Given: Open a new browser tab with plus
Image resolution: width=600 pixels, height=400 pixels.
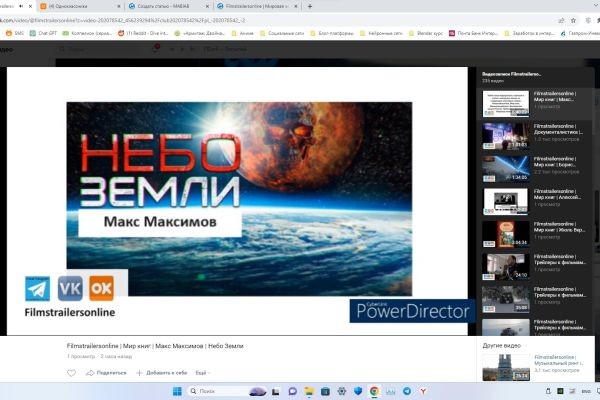Looking at the screenshot, I should point(310,6).
